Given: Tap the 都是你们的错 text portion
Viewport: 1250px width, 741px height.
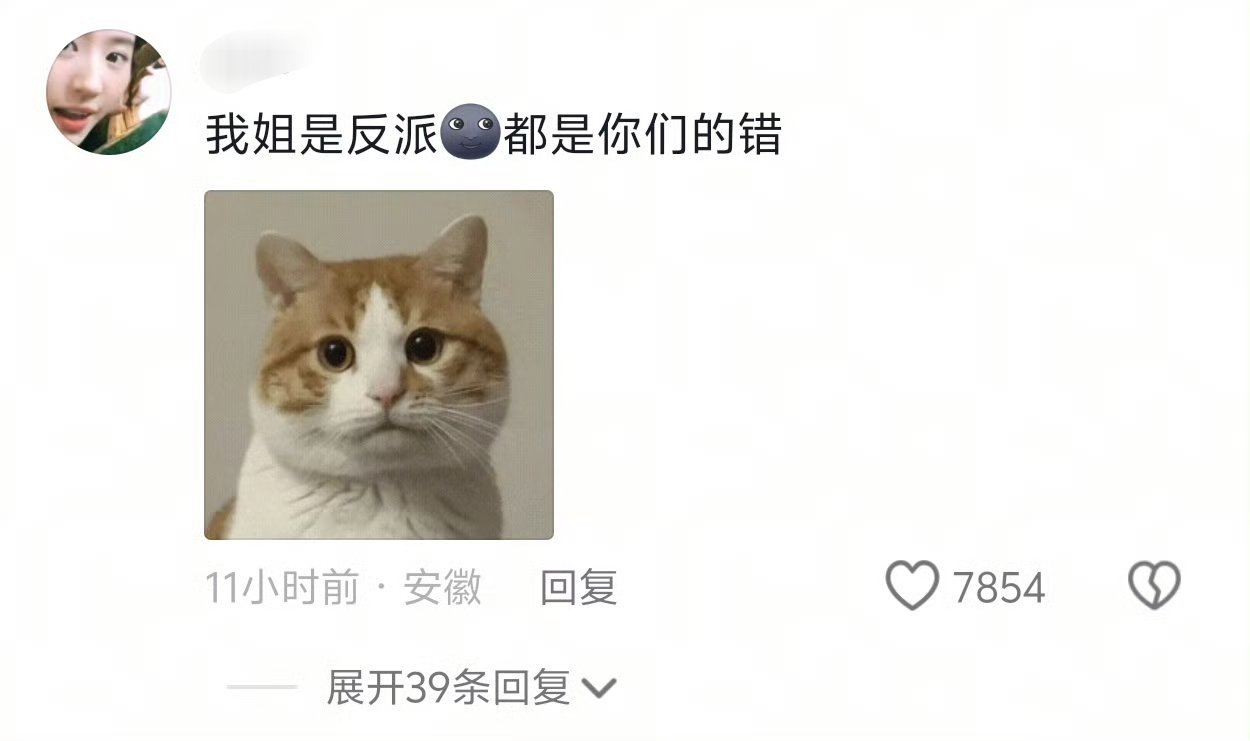Looking at the screenshot, I should click(642, 135).
